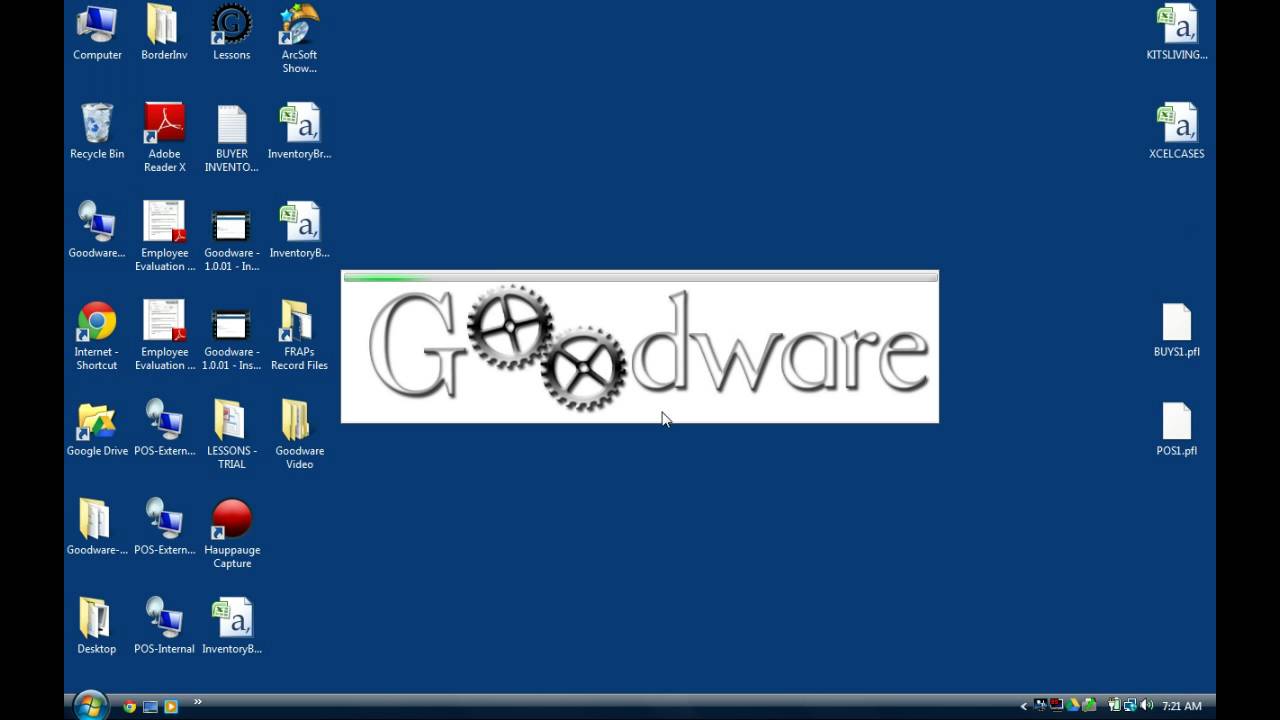Open ArcSoft Show desktop shortcut

pyautogui.click(x=299, y=40)
